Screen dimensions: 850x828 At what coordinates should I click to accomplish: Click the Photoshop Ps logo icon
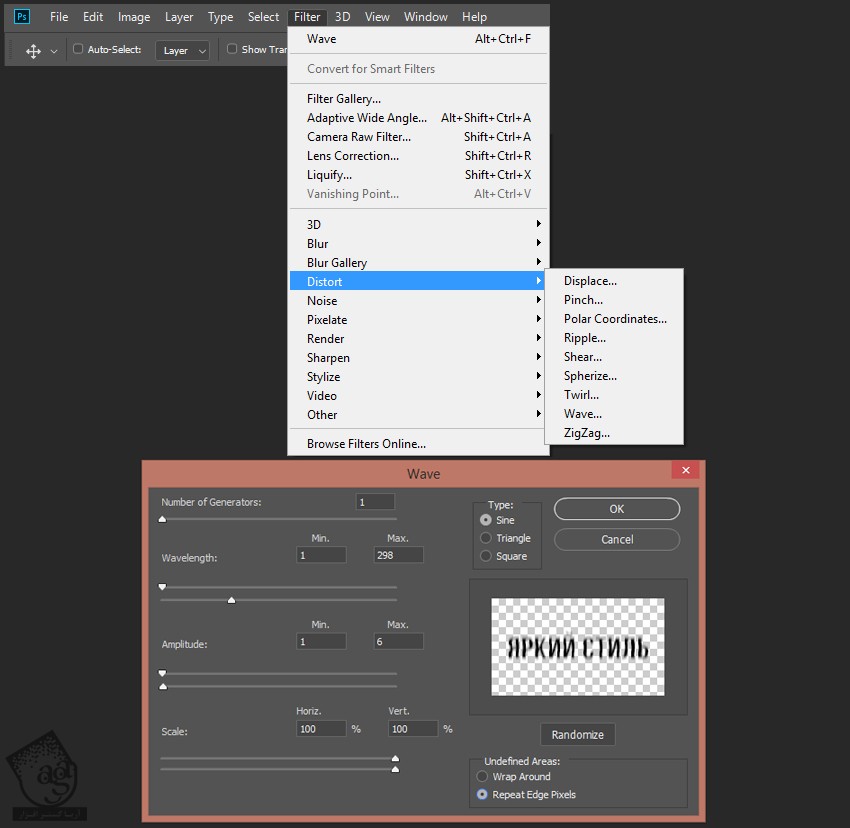pos(22,17)
